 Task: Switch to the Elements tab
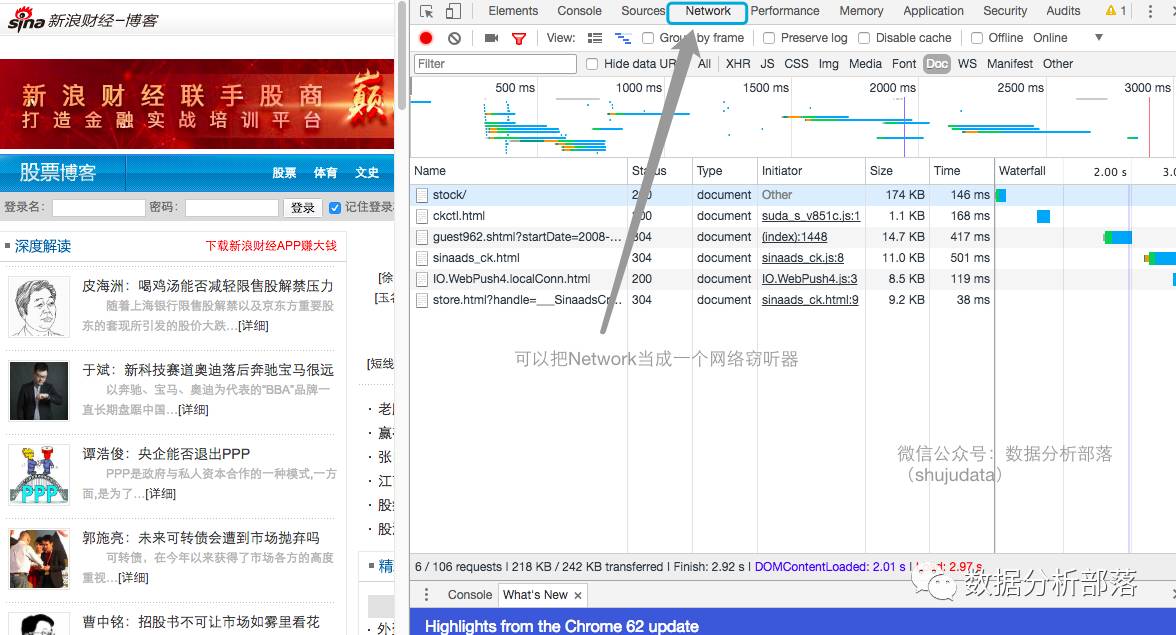pyautogui.click(x=513, y=11)
